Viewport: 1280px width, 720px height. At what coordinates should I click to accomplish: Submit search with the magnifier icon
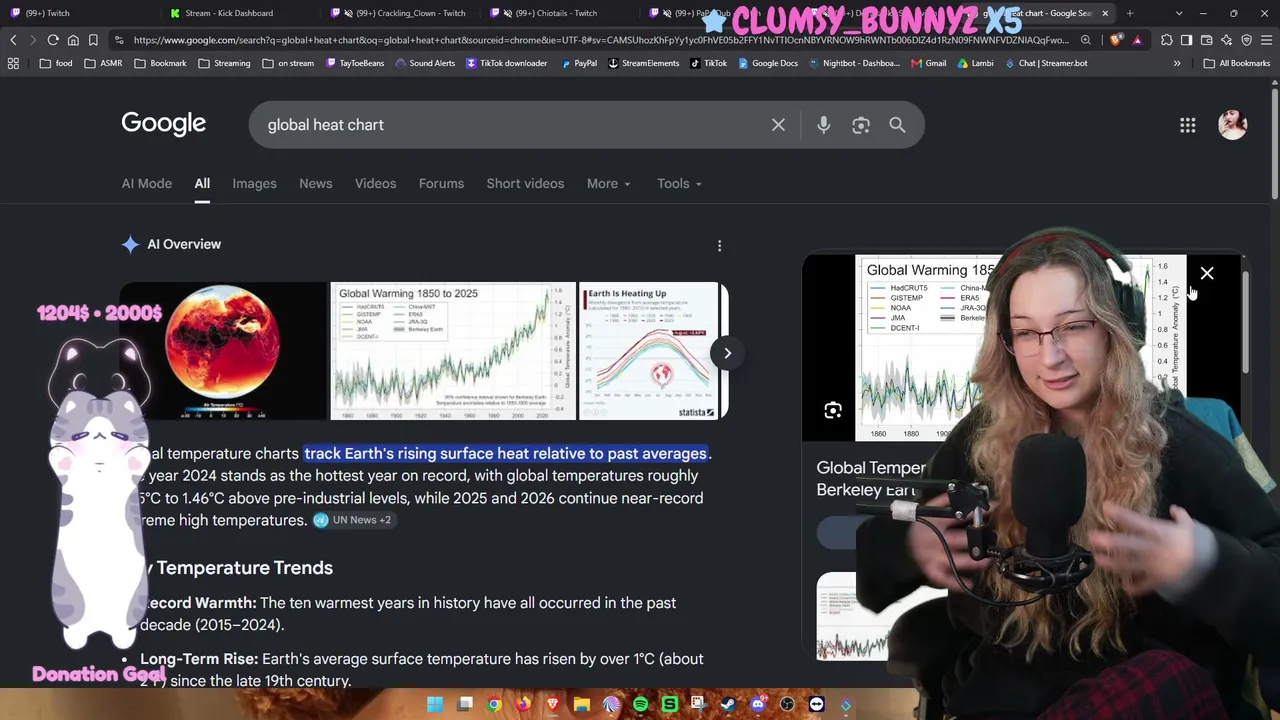tap(897, 125)
